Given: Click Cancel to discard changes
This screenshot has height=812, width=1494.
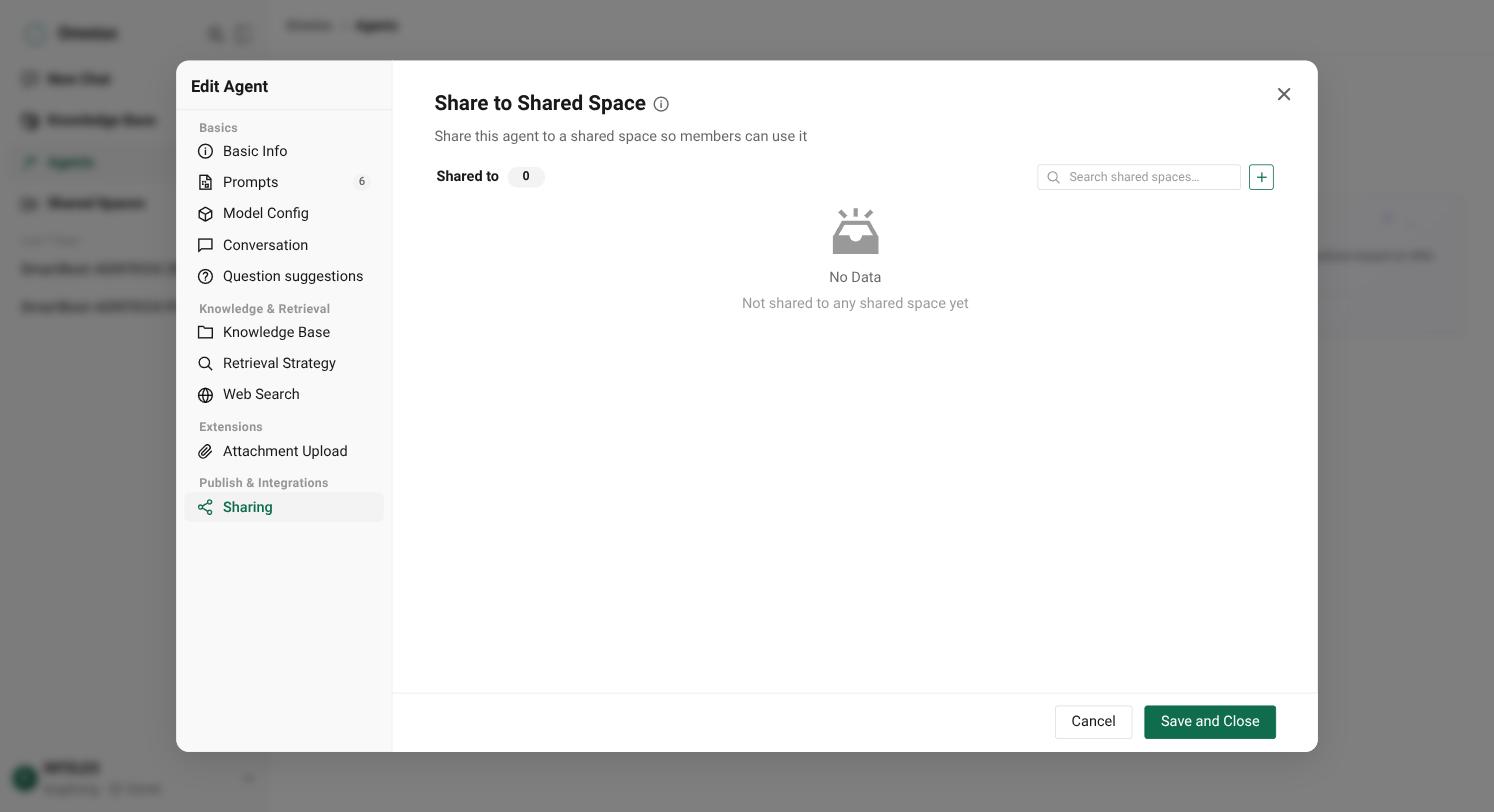Looking at the screenshot, I should 1093,722.
